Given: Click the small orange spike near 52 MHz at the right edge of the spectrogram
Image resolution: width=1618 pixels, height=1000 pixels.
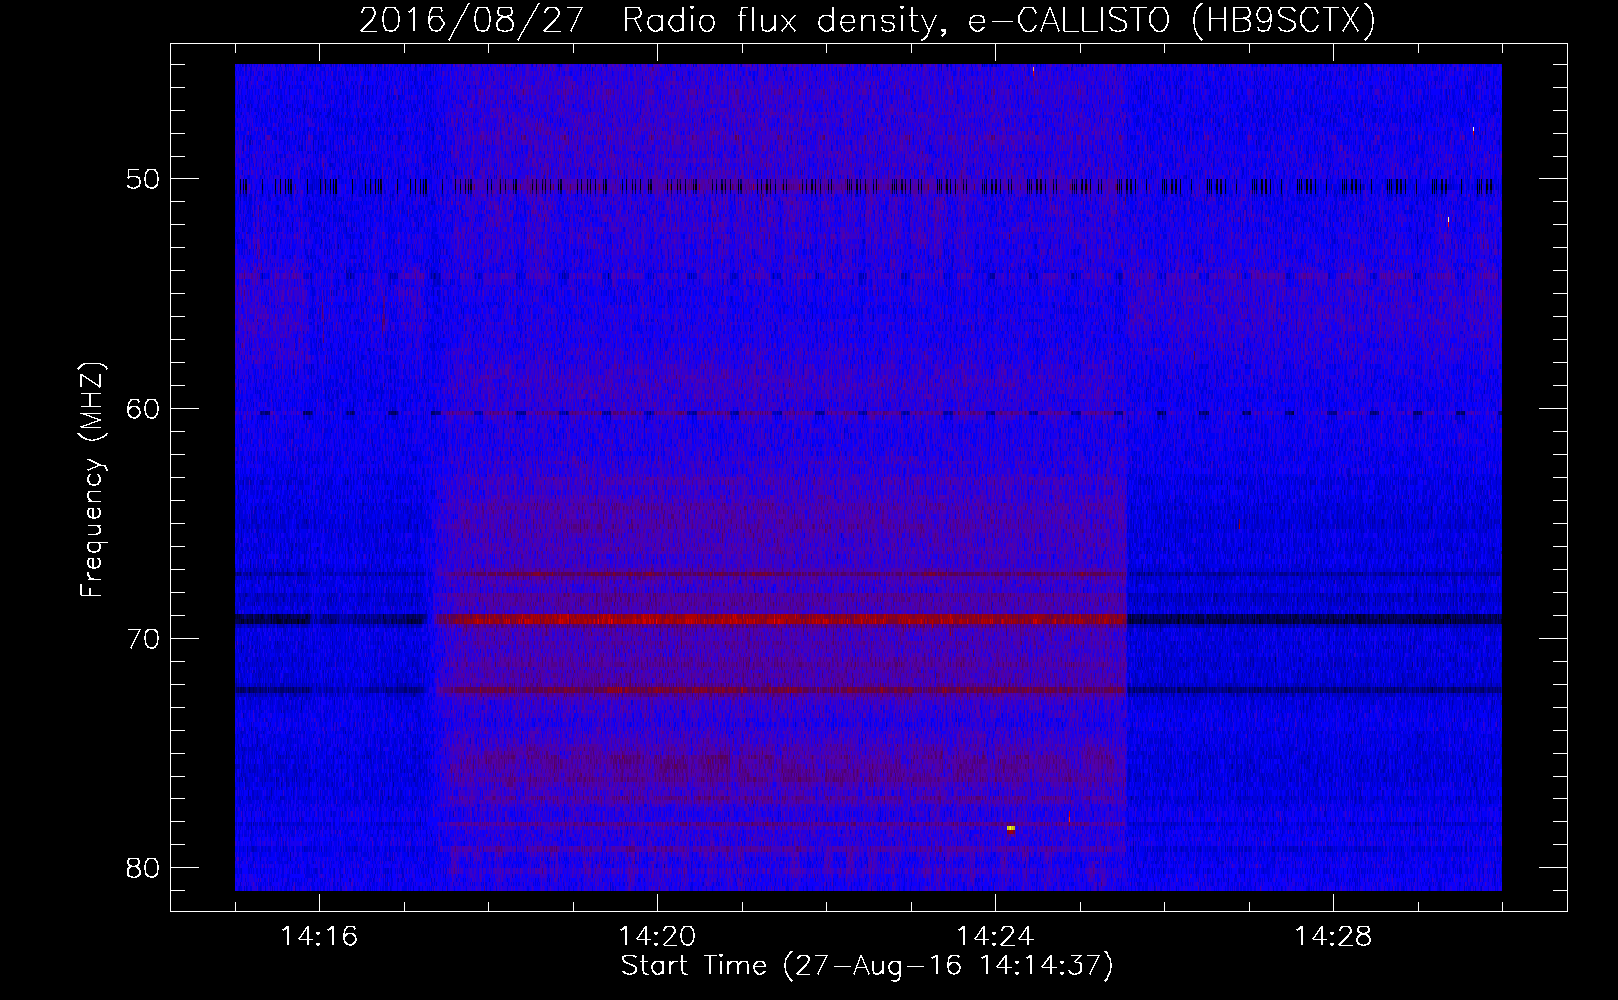Looking at the screenshot, I should click(x=1448, y=222).
